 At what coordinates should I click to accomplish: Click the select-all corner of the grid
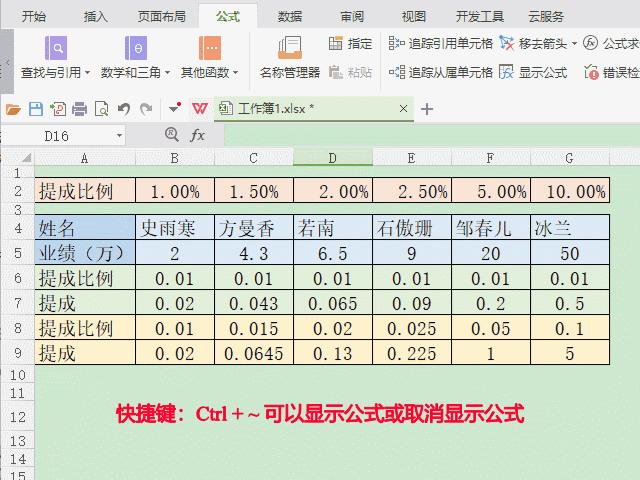coord(25,158)
